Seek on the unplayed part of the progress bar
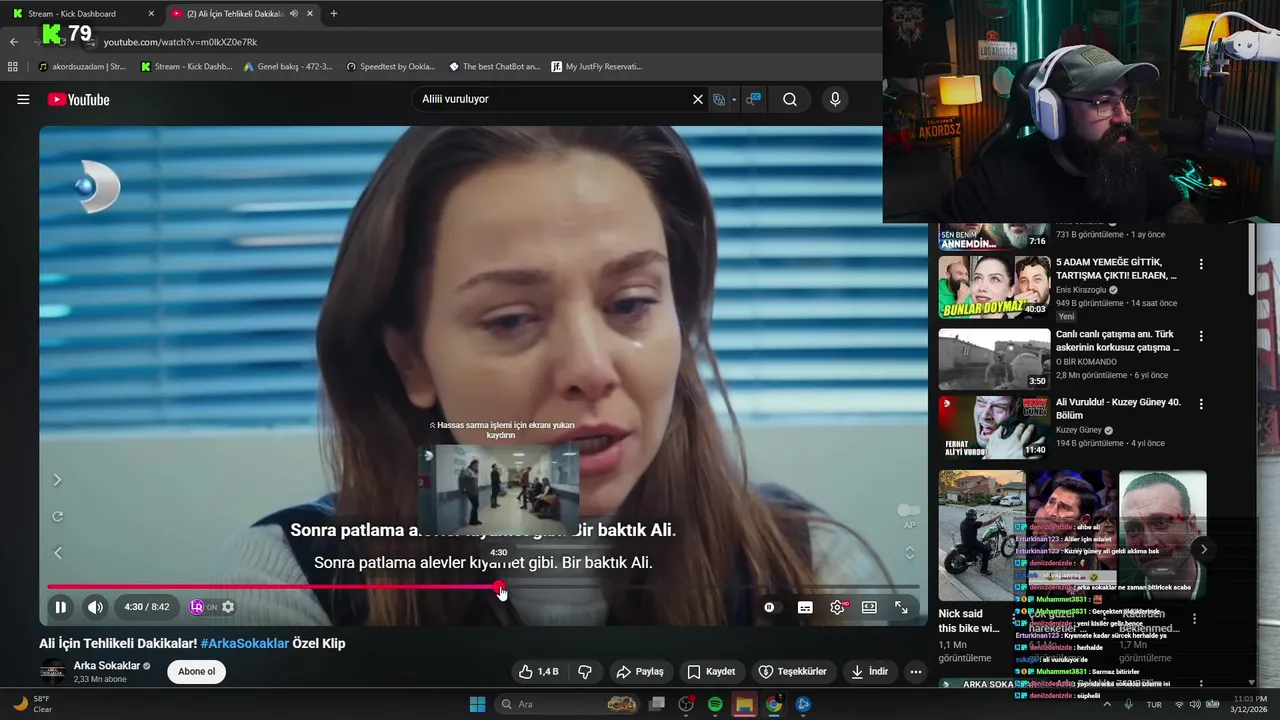This screenshot has width=1280, height=720. (712, 587)
